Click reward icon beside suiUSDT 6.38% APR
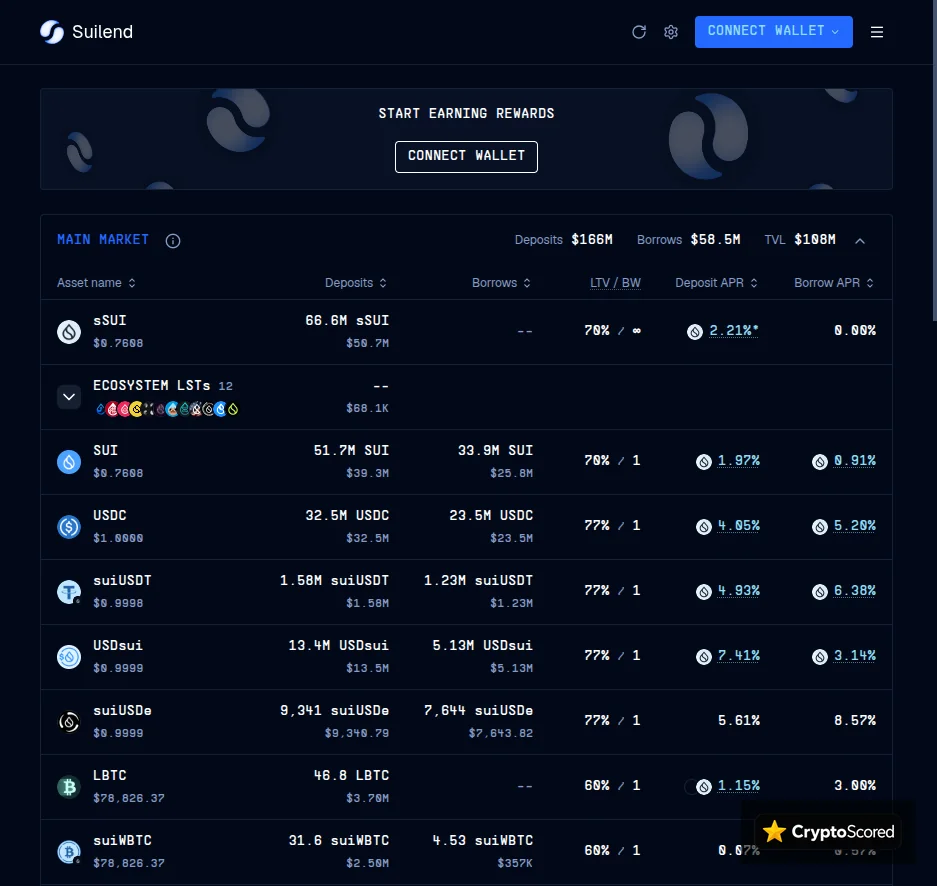The height and width of the screenshot is (886, 937). point(820,591)
